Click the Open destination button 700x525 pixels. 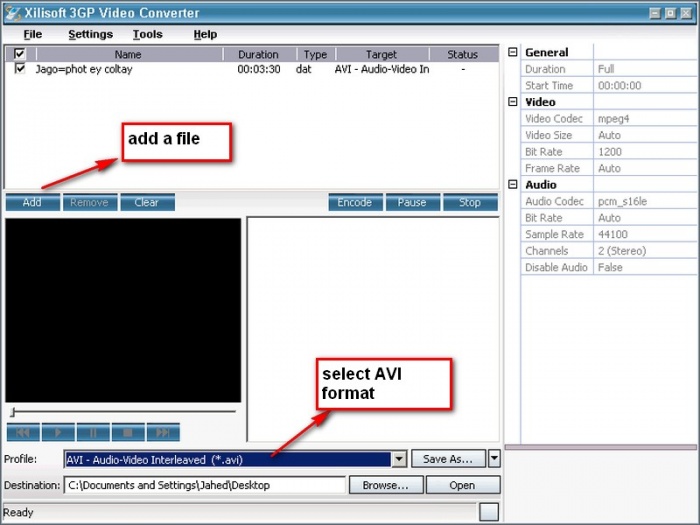click(x=463, y=485)
